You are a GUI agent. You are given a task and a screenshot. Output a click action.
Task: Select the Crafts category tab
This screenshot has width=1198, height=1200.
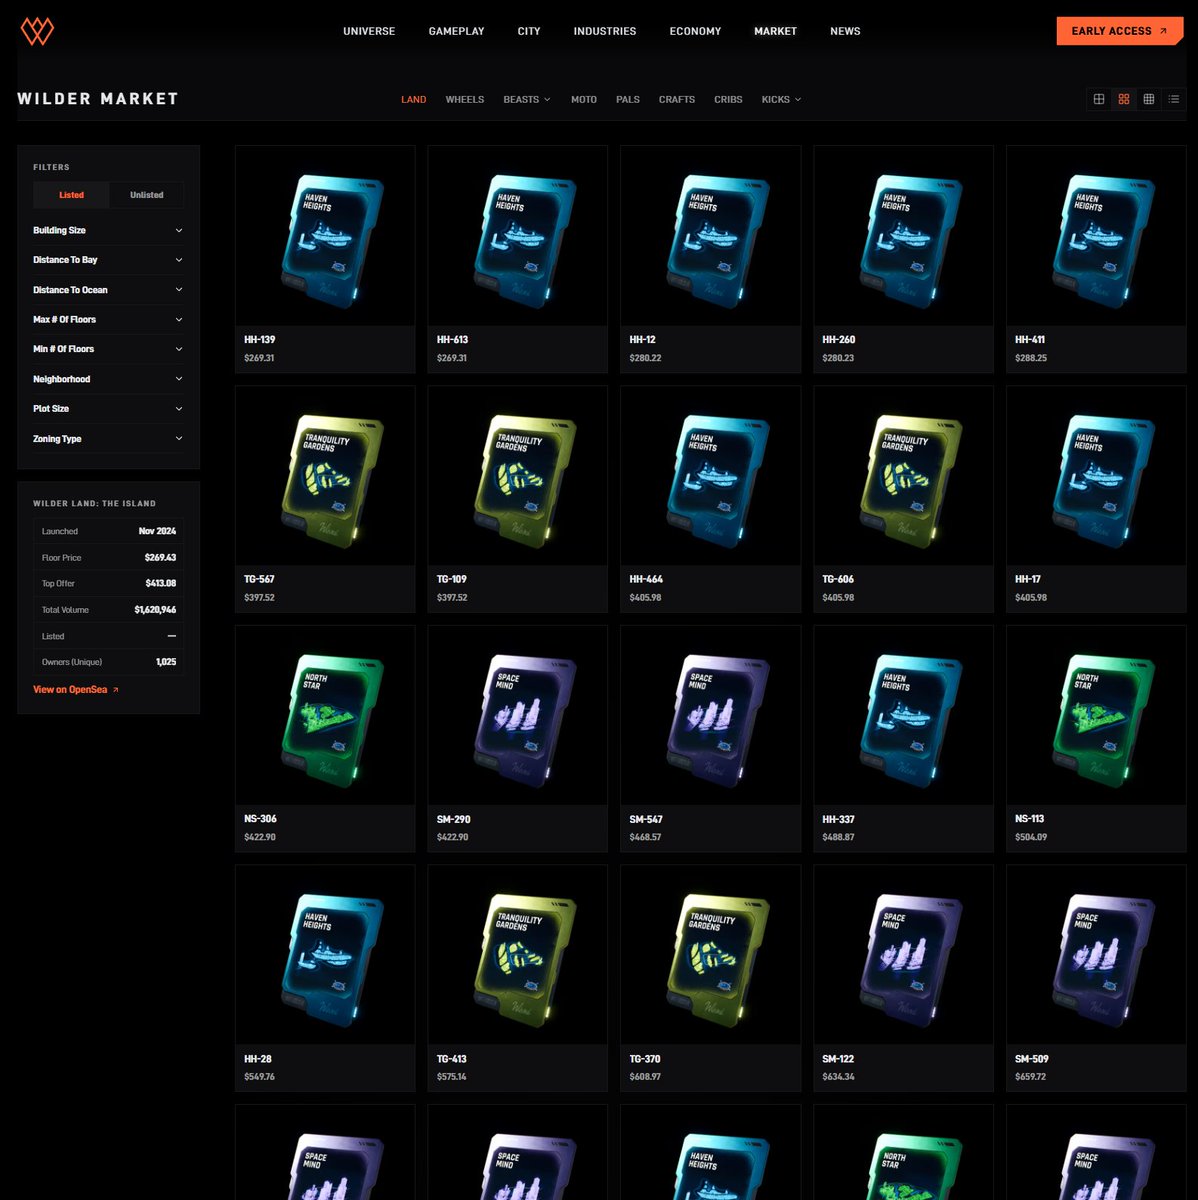pos(677,99)
